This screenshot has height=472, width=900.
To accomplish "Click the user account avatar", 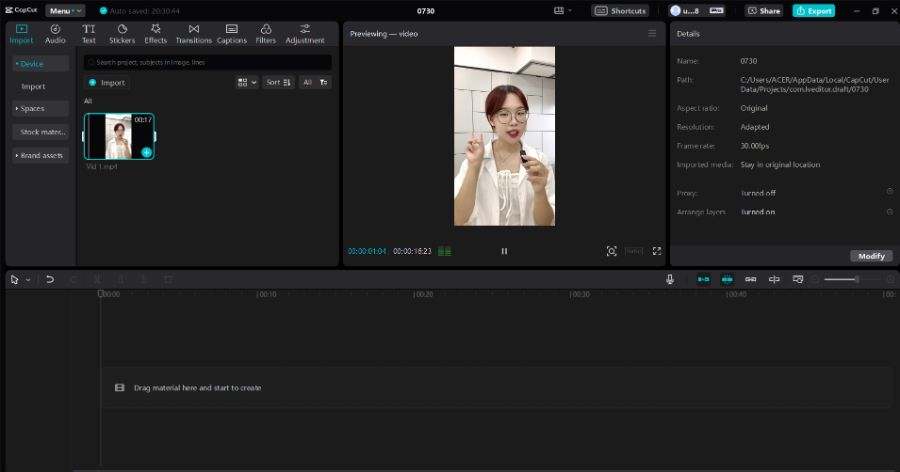I will [x=675, y=11].
